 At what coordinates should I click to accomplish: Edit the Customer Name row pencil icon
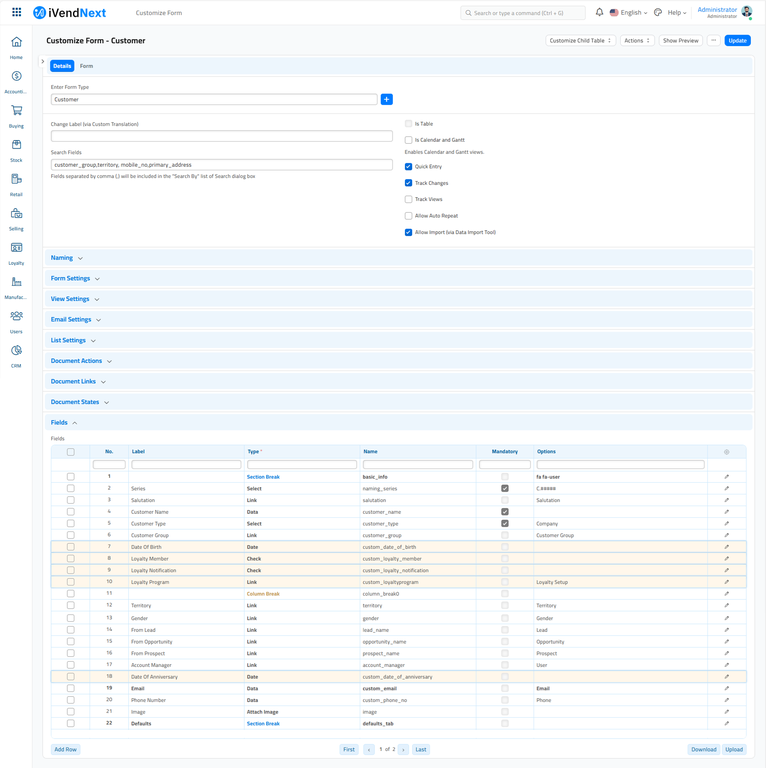(726, 512)
